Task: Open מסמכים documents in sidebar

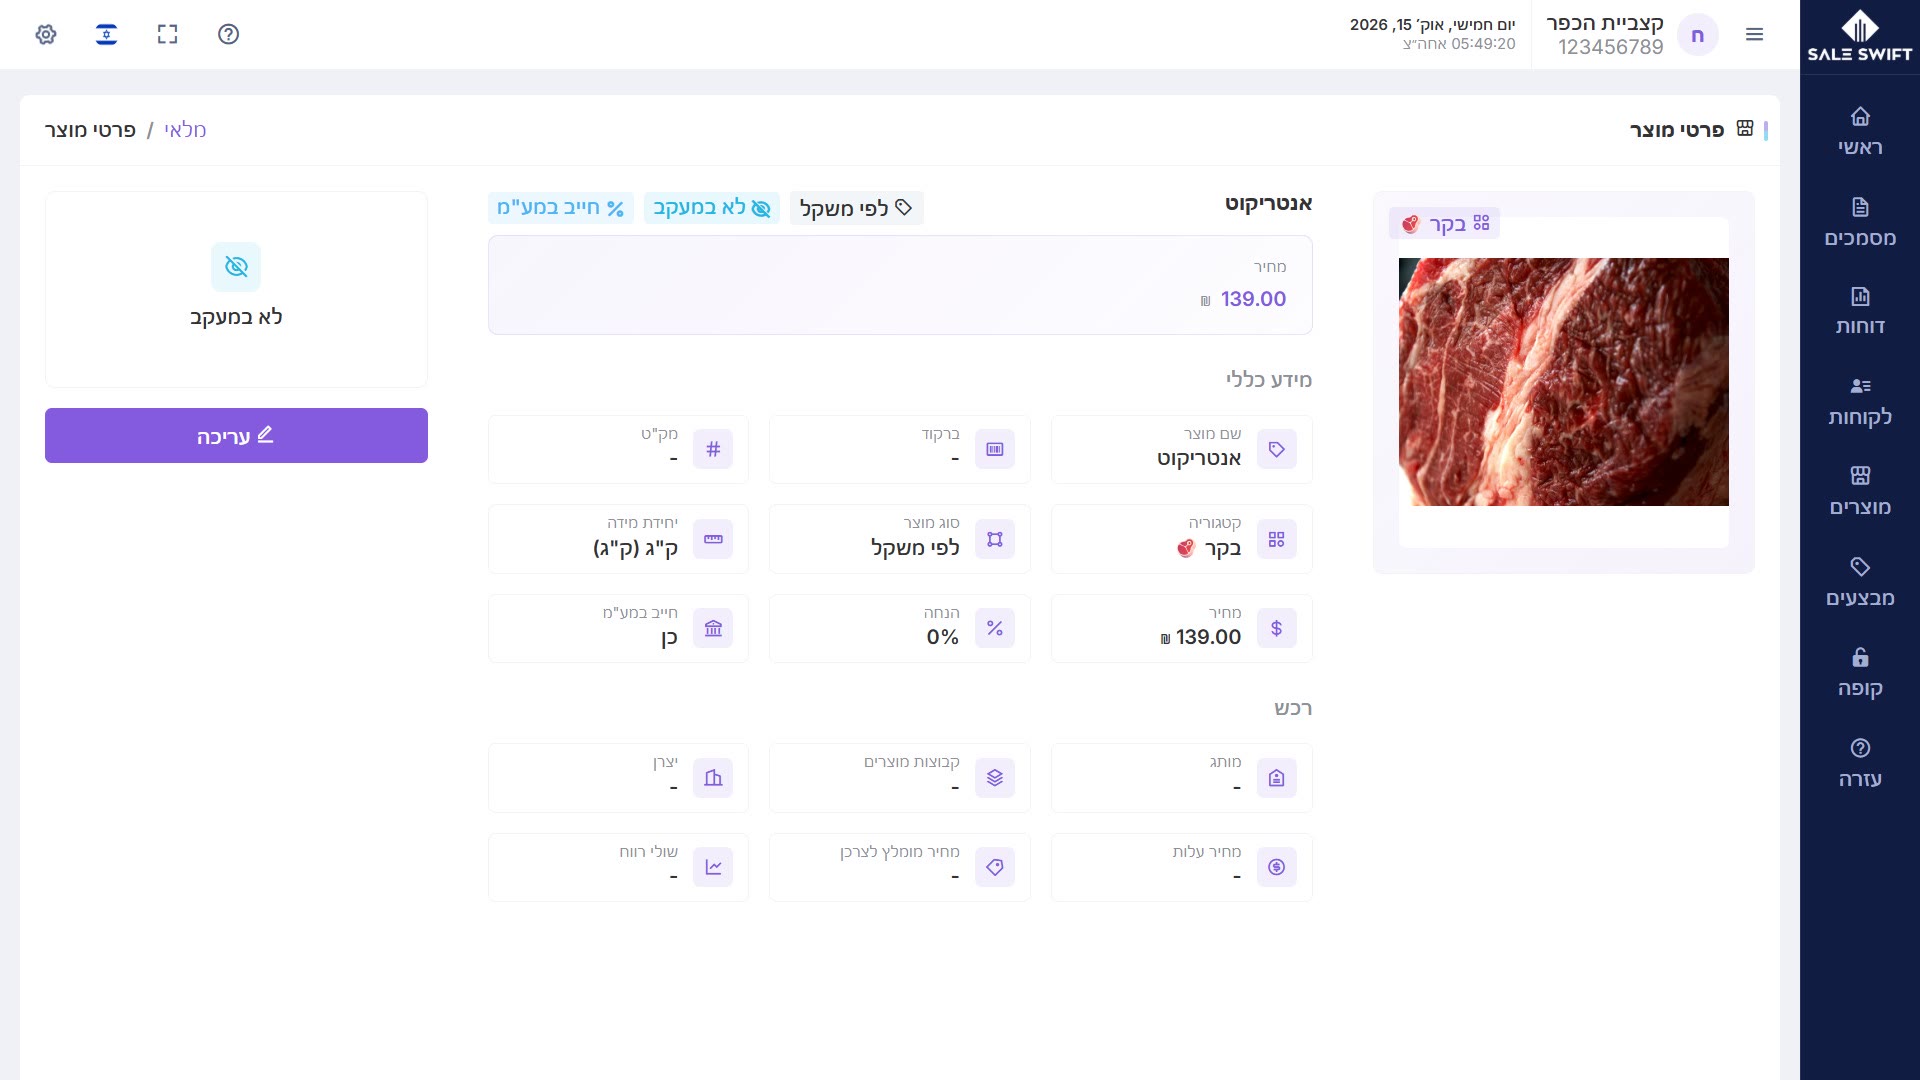Action: click(x=1860, y=222)
